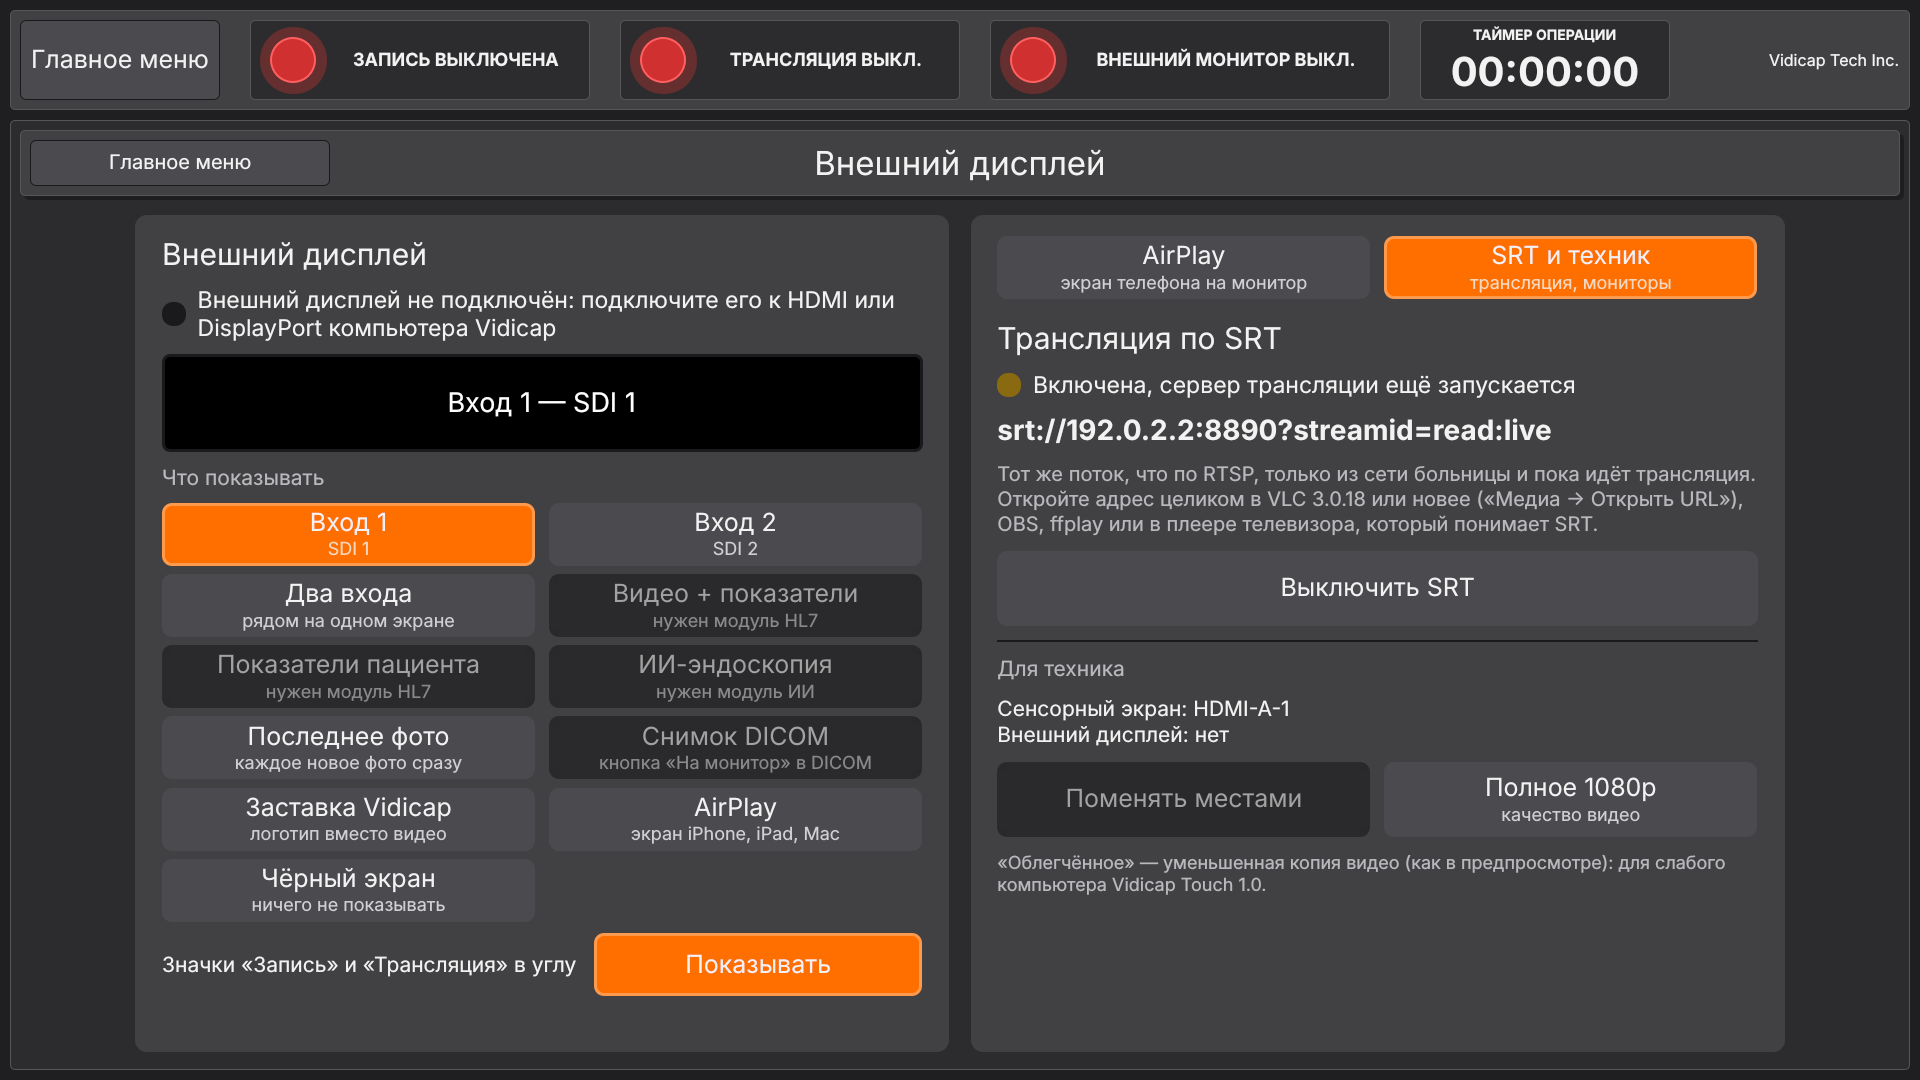Select source Вход 1 SDI 1
Viewport: 1920px width, 1080px height.
pyautogui.click(x=348, y=534)
